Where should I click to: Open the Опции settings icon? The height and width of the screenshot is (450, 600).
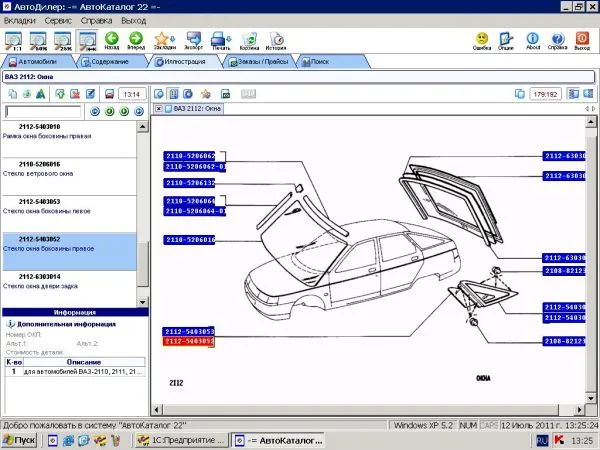point(506,41)
